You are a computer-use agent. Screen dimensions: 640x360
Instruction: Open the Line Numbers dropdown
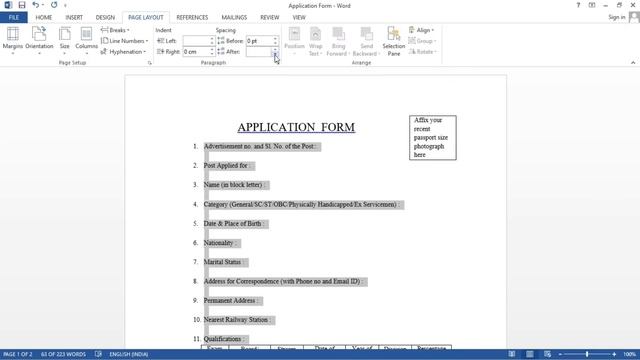point(124,41)
